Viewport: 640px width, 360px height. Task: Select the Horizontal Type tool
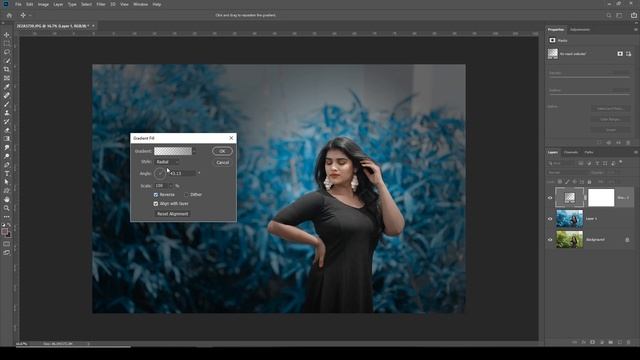pos(7,173)
